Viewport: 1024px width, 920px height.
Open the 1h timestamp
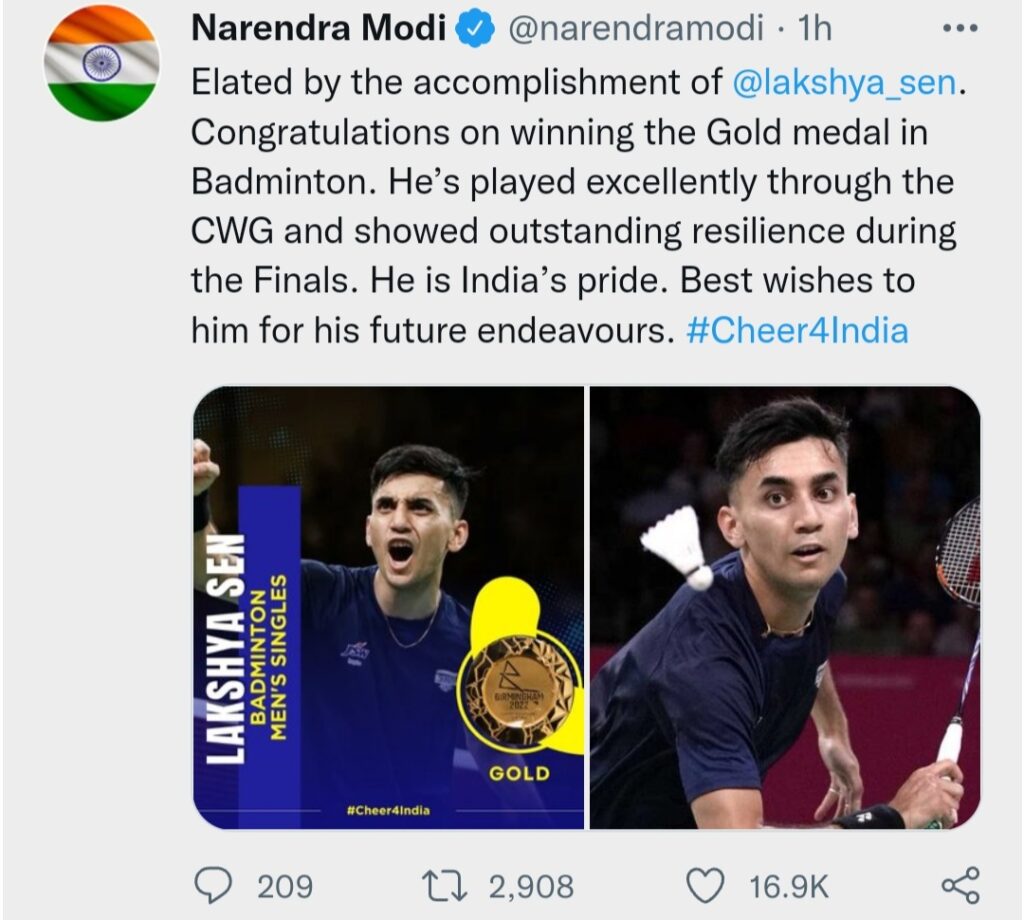click(815, 29)
